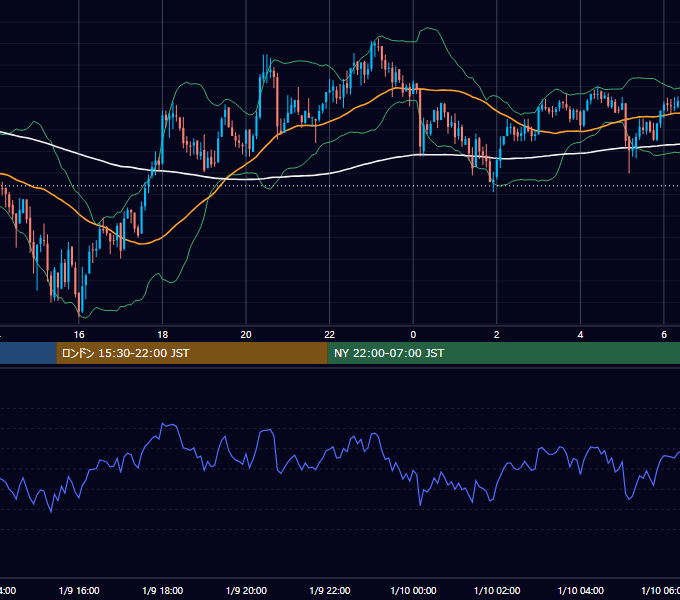Click the 1/10 00:00 date label
The width and height of the screenshot is (680, 600).
pyautogui.click(x=413, y=590)
